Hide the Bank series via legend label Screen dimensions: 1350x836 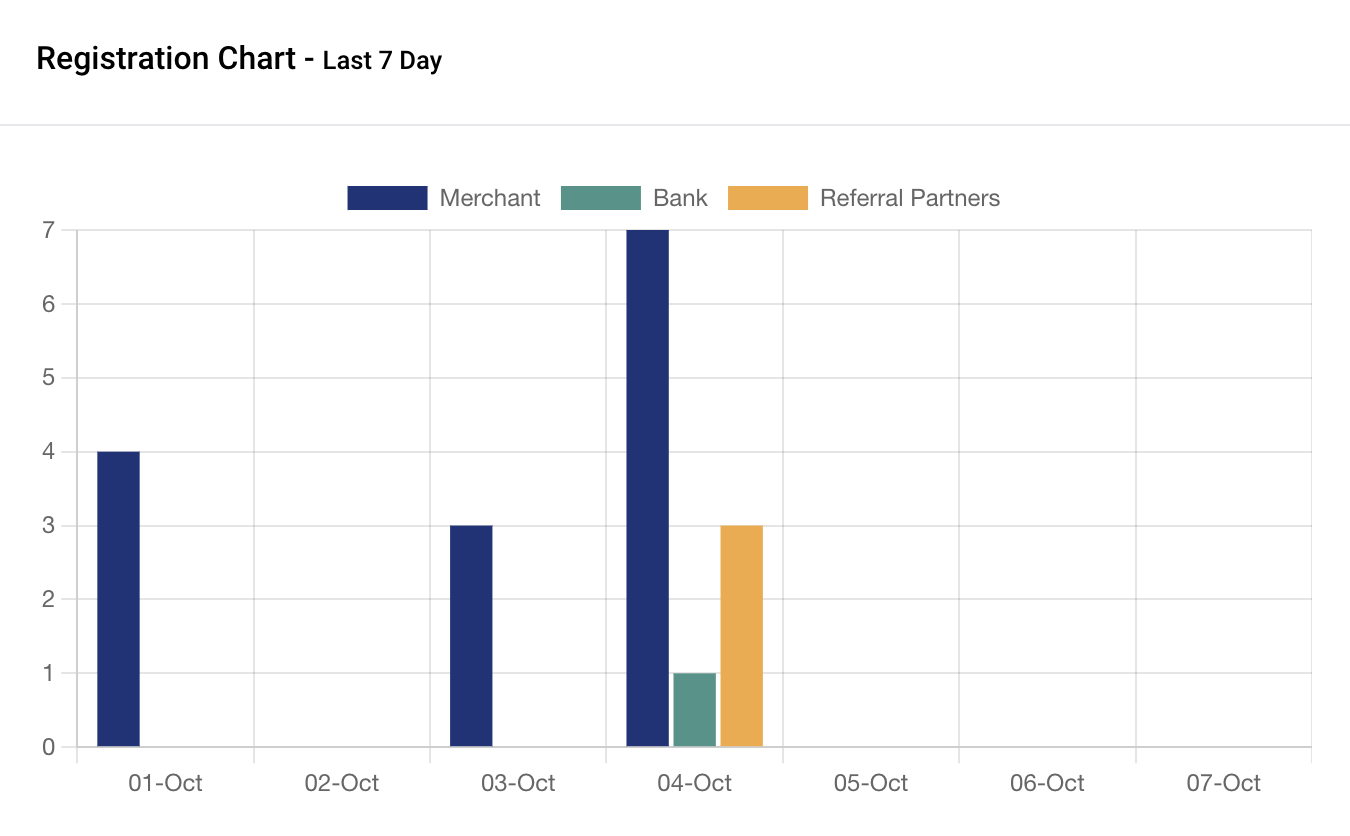(x=680, y=198)
